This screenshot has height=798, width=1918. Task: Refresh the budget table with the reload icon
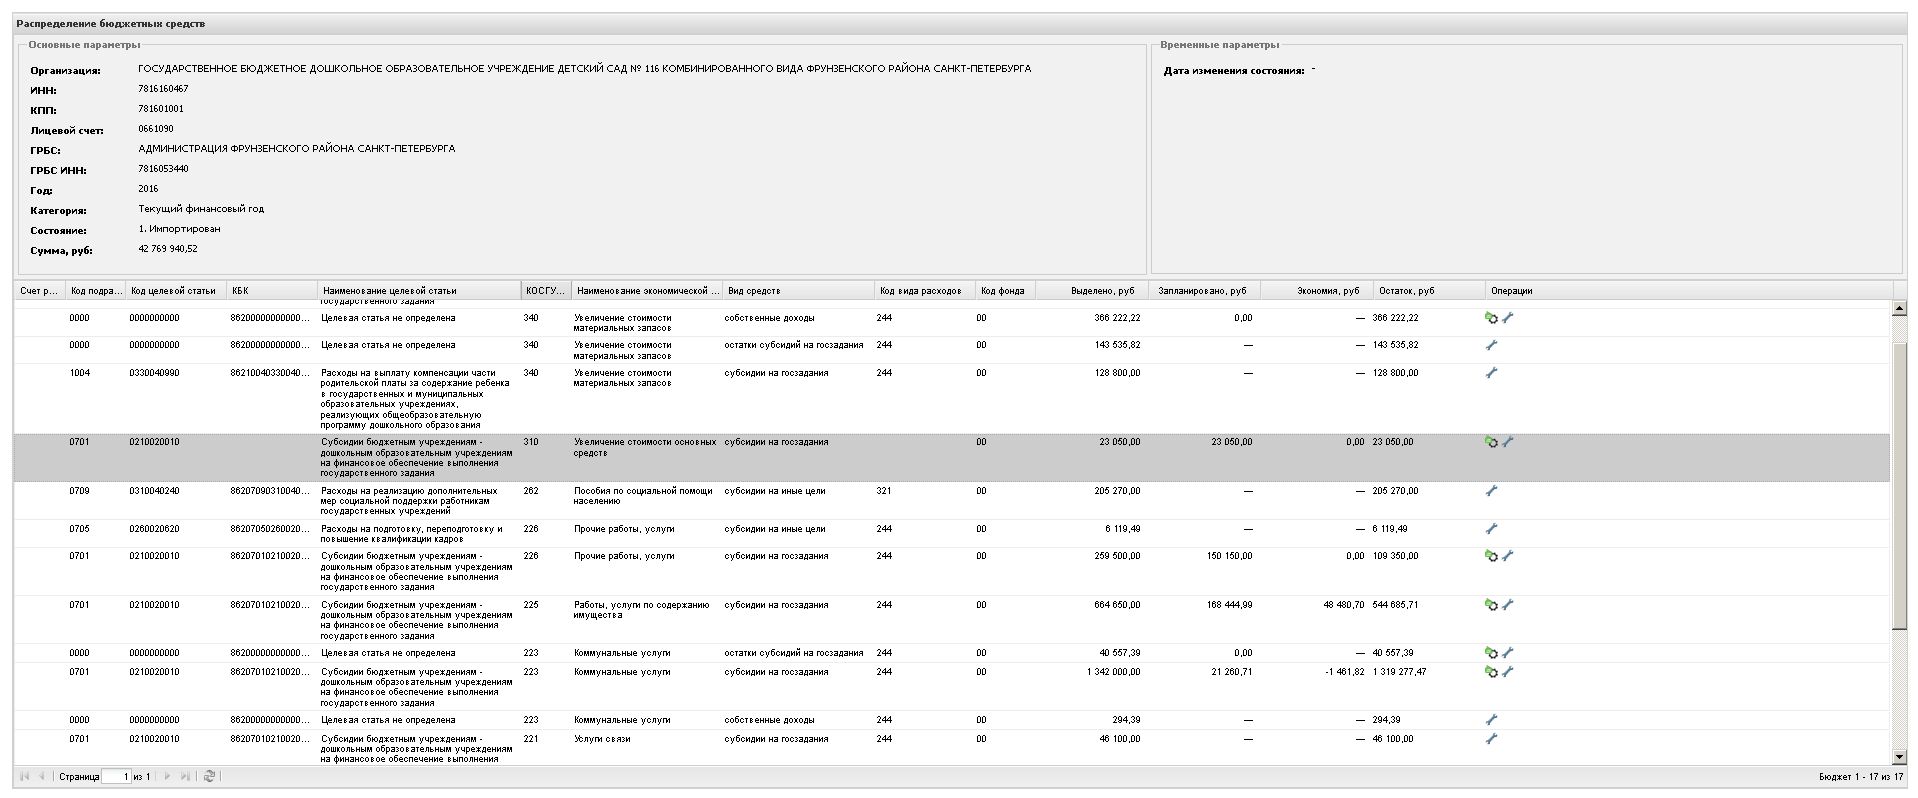(x=209, y=776)
